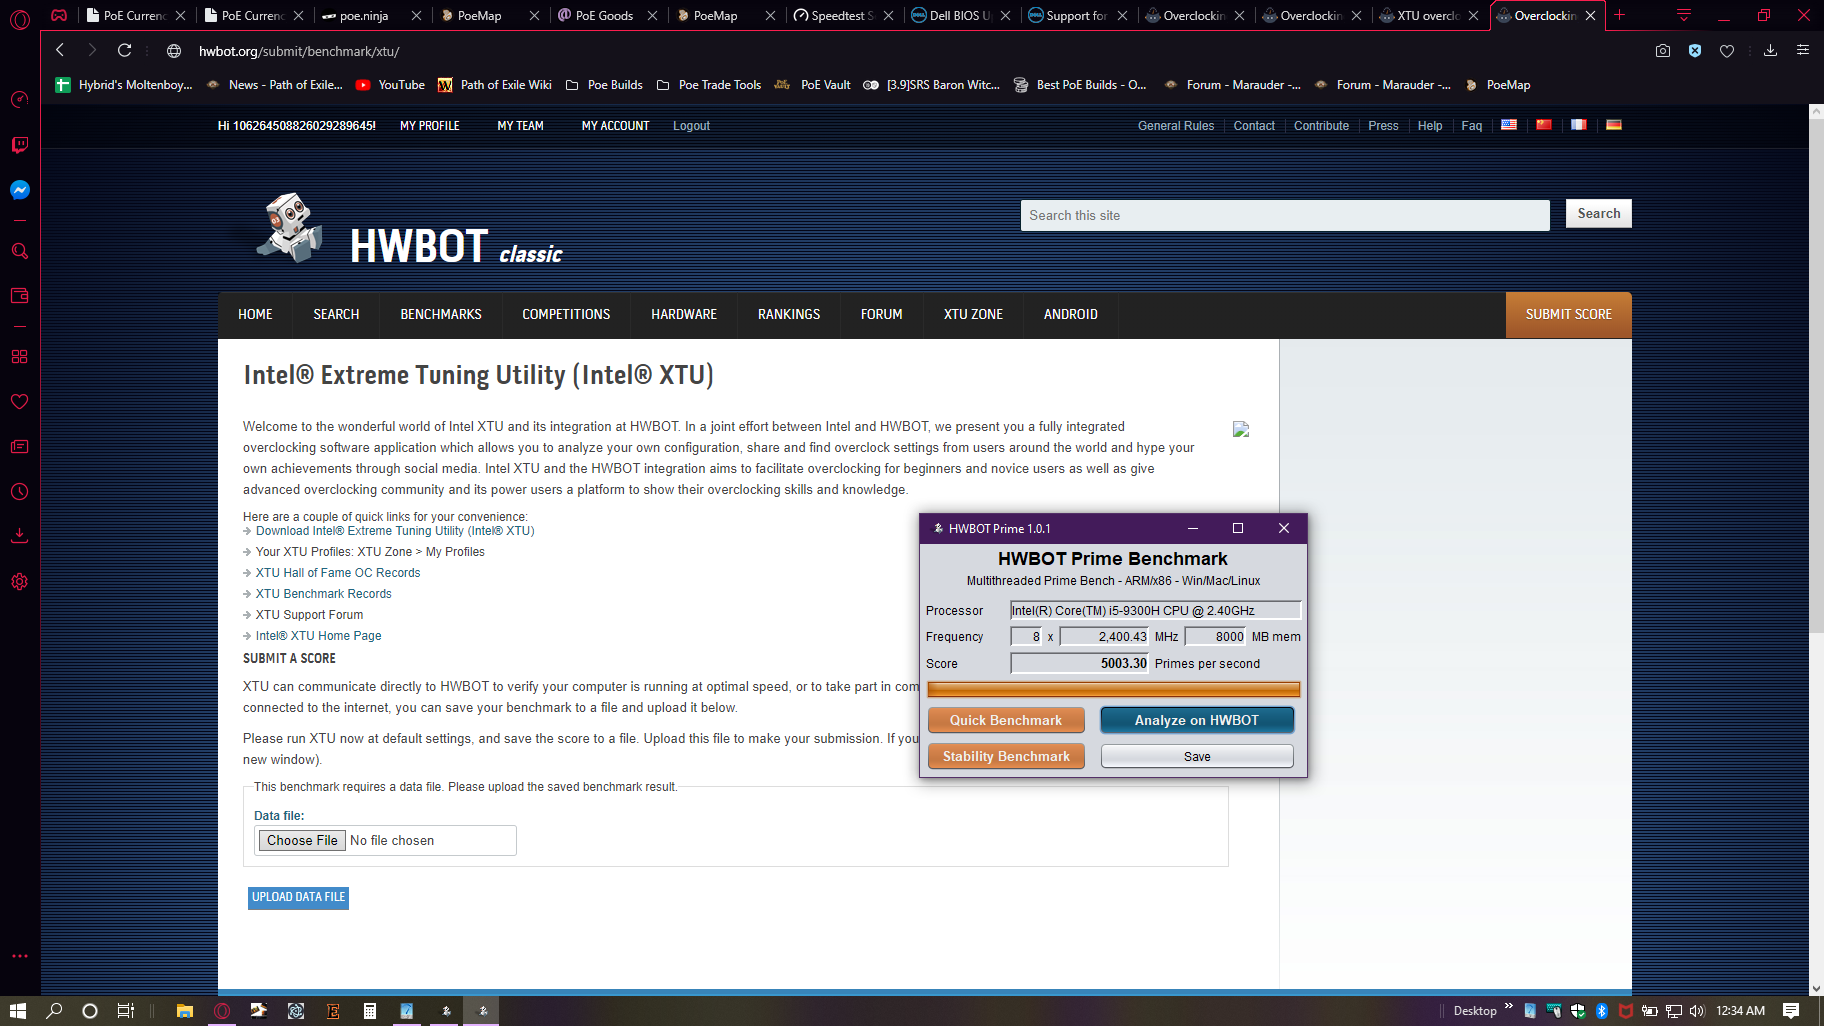
Task: Click the browser address bar URL
Action: (x=299, y=51)
